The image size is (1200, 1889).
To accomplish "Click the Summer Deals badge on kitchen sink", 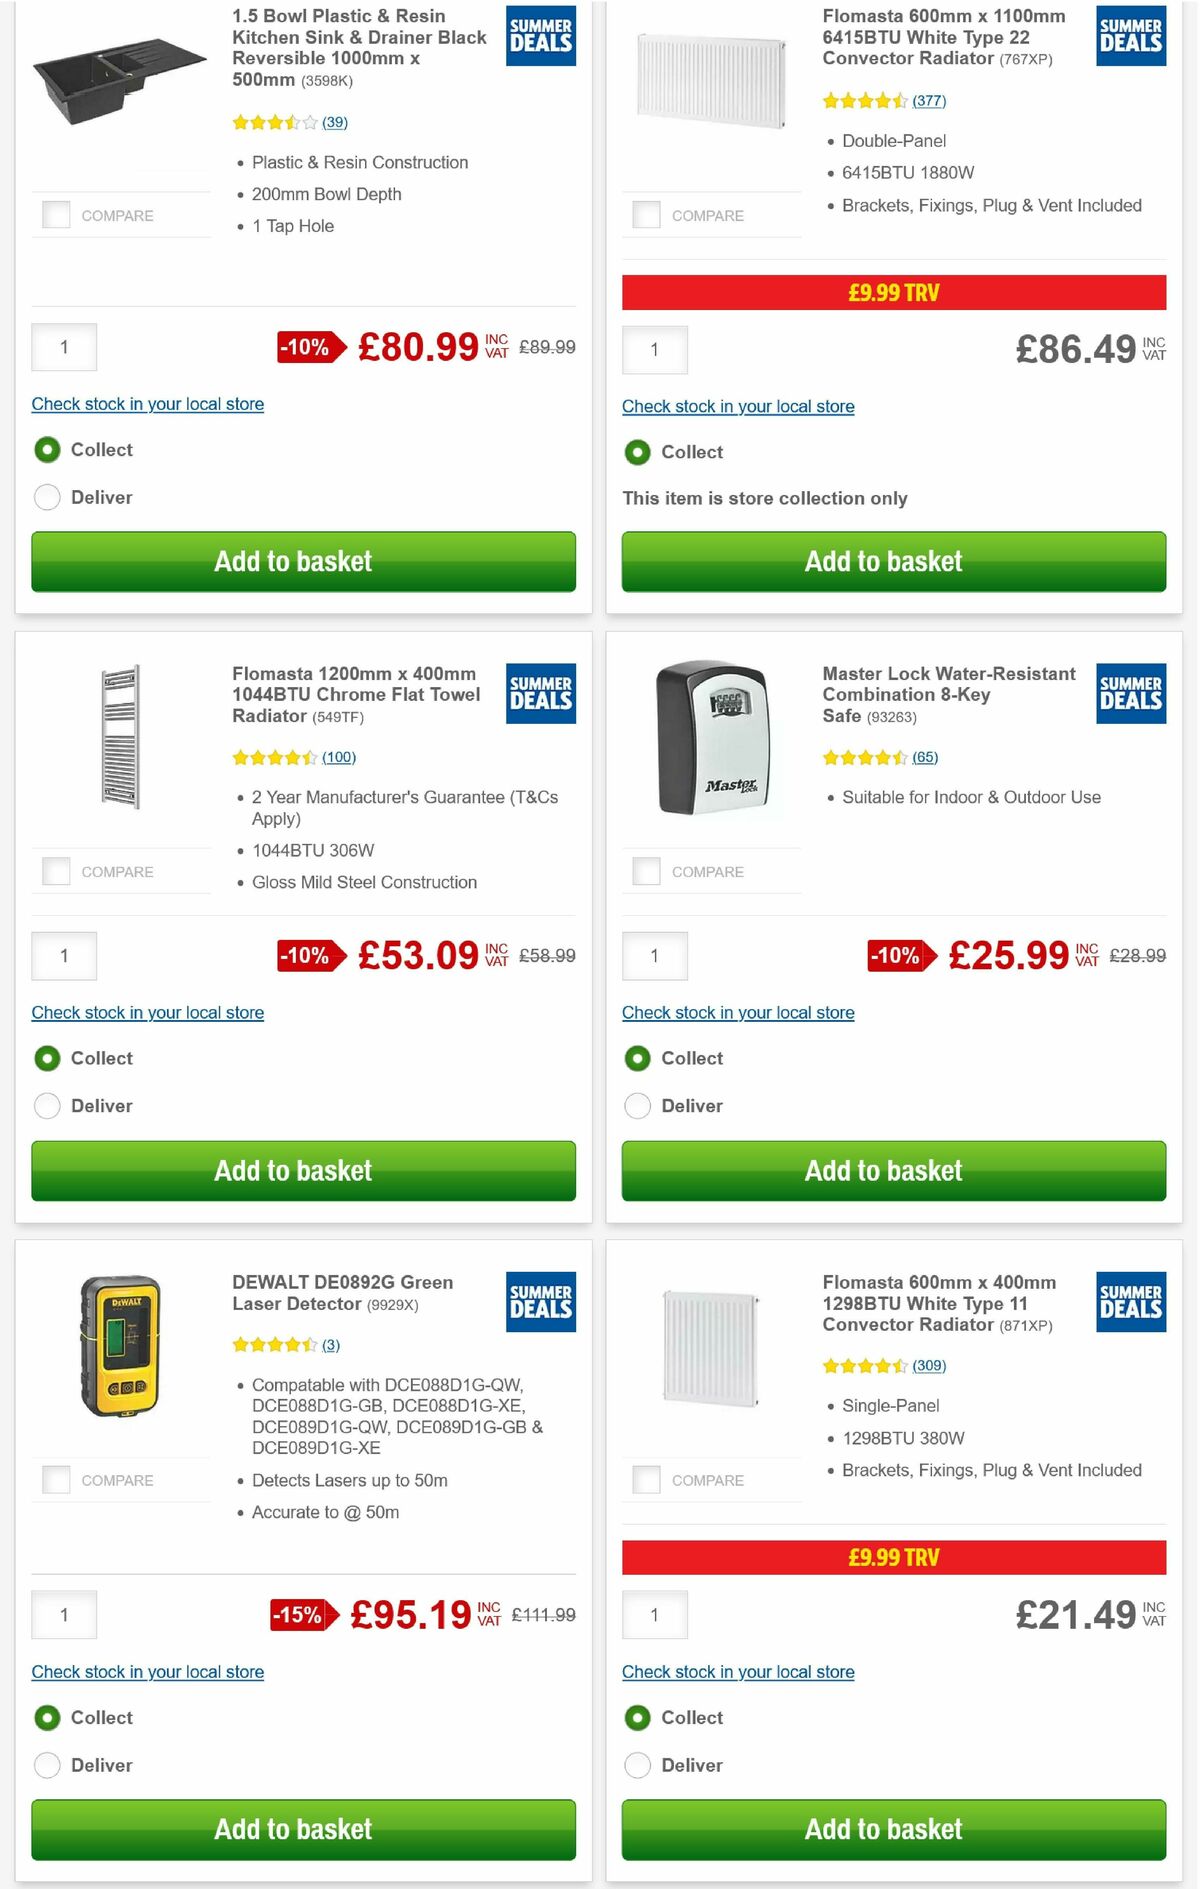I will [540, 36].
